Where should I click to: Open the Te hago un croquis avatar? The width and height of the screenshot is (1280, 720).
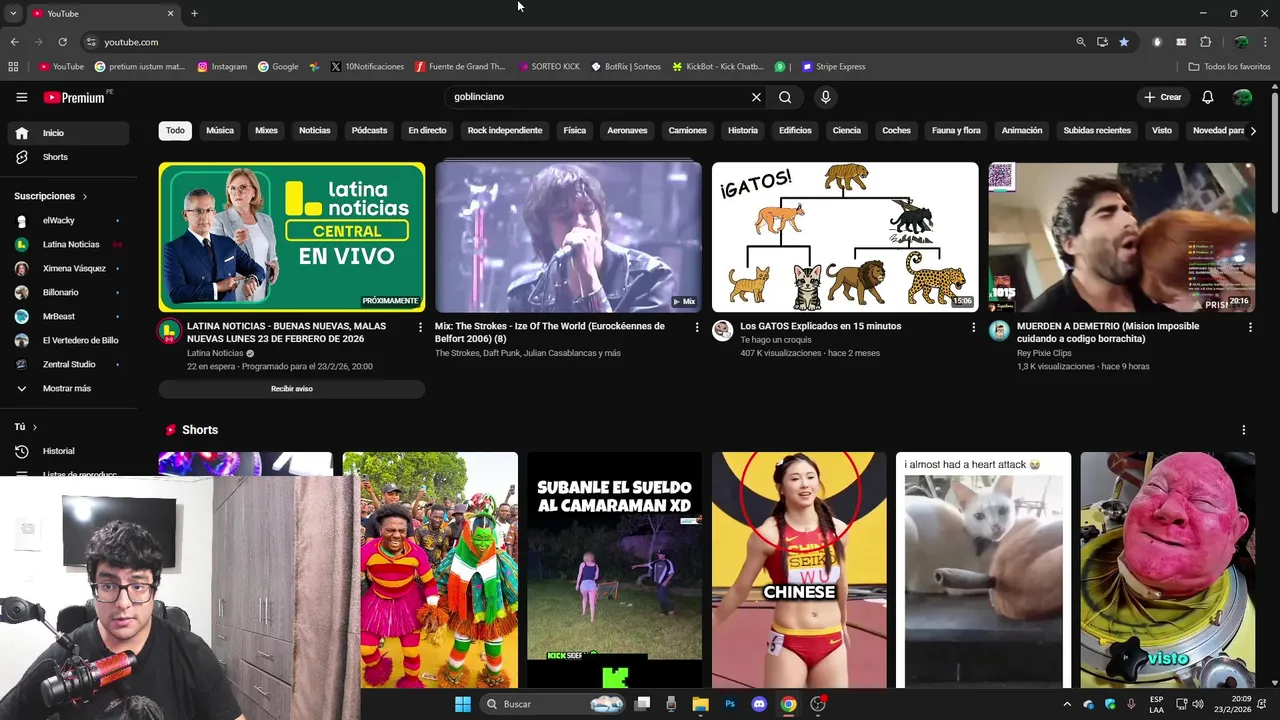[x=722, y=331]
